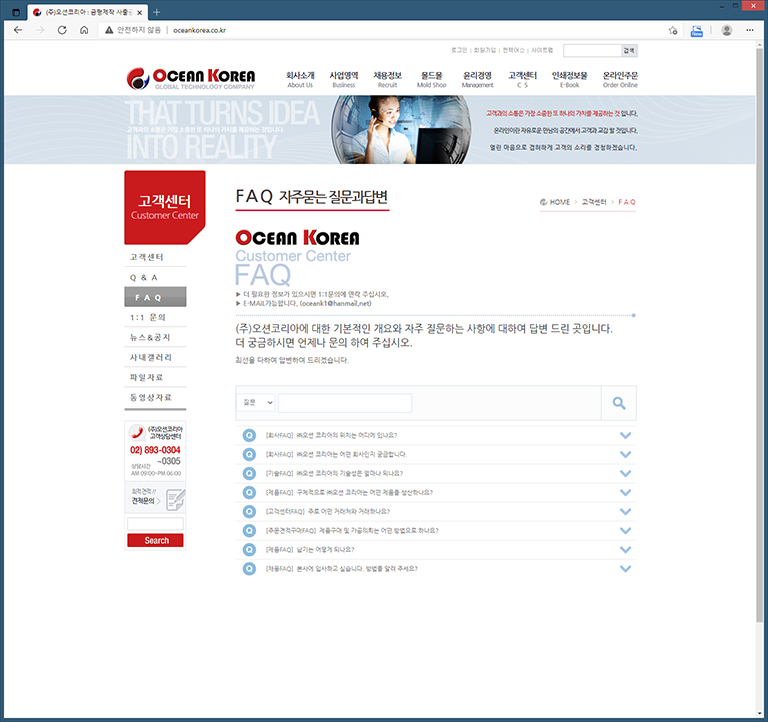Click the red Search button in sidebar

[x=156, y=541]
